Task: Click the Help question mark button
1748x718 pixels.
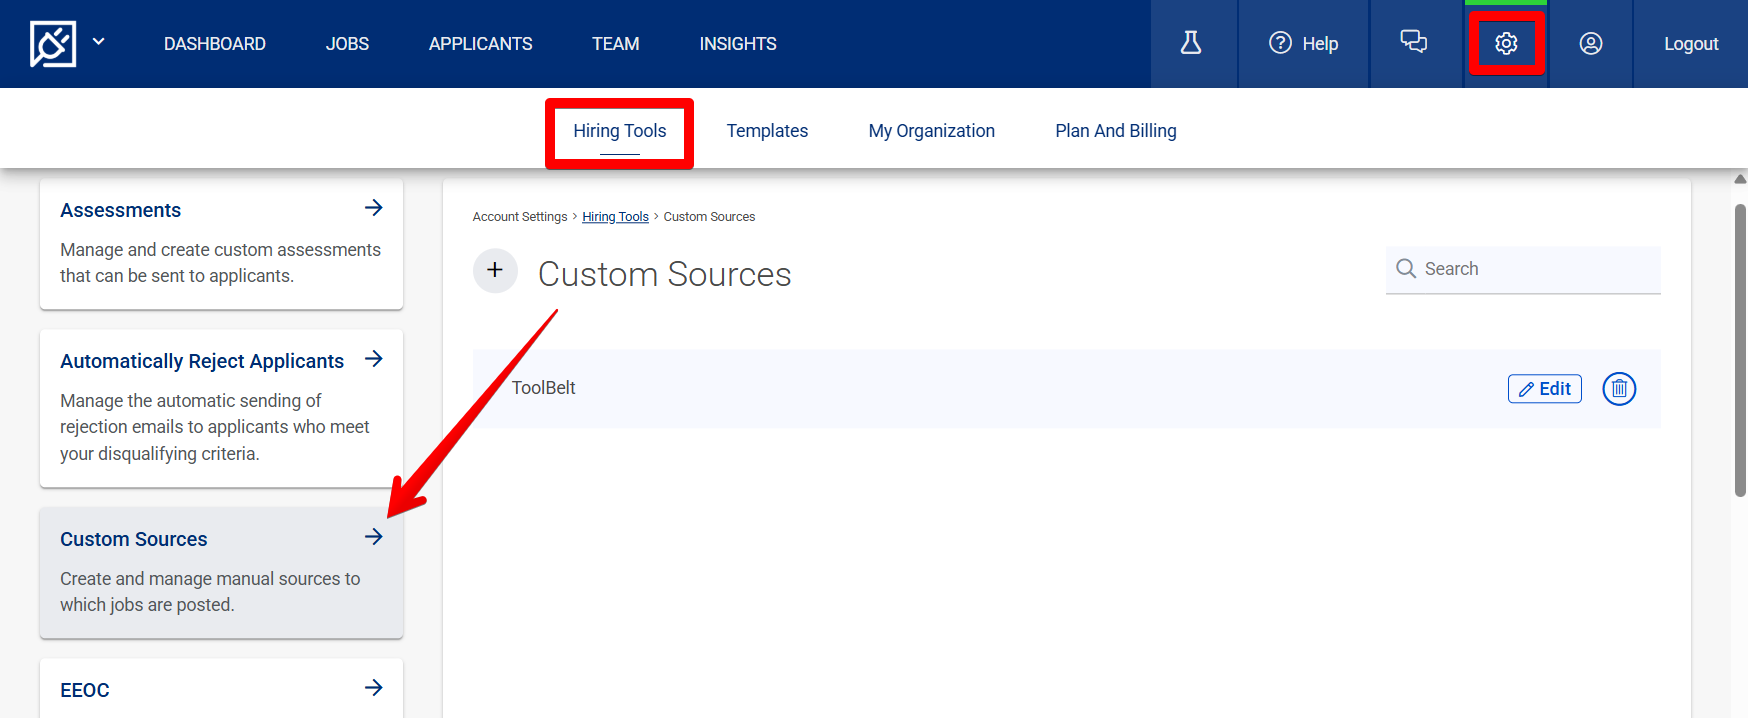Action: (1303, 43)
